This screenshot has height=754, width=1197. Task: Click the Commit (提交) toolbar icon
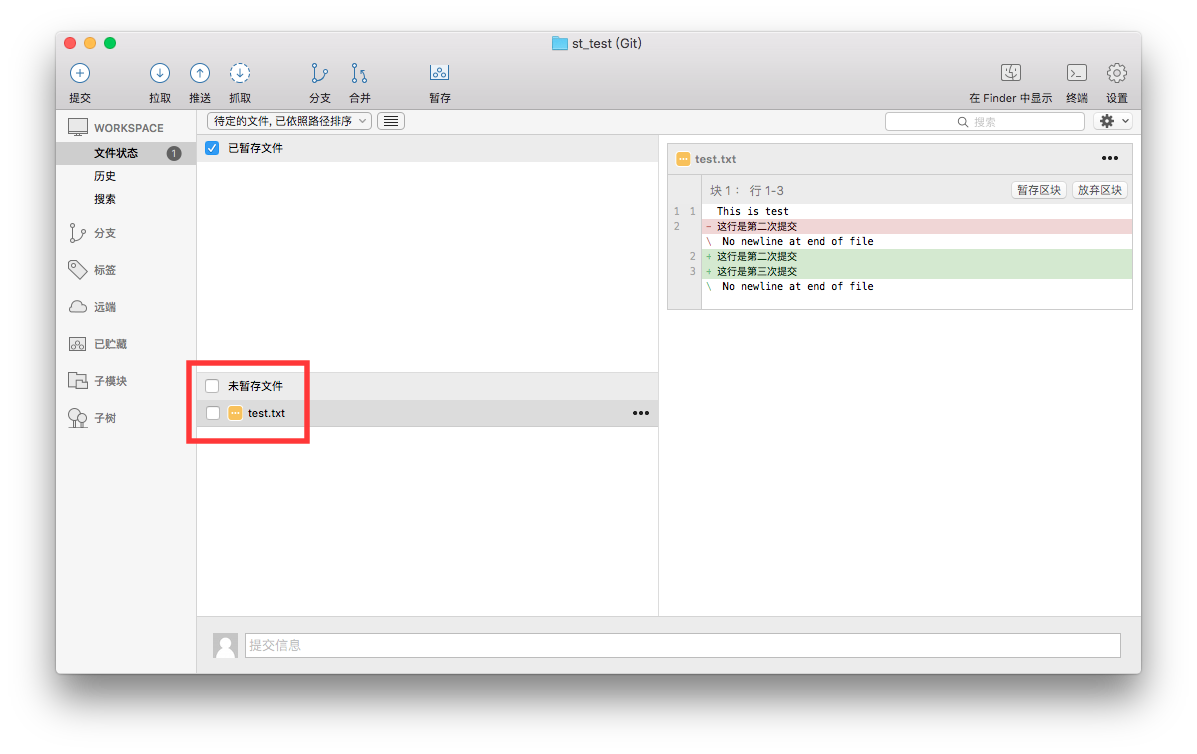click(80, 73)
